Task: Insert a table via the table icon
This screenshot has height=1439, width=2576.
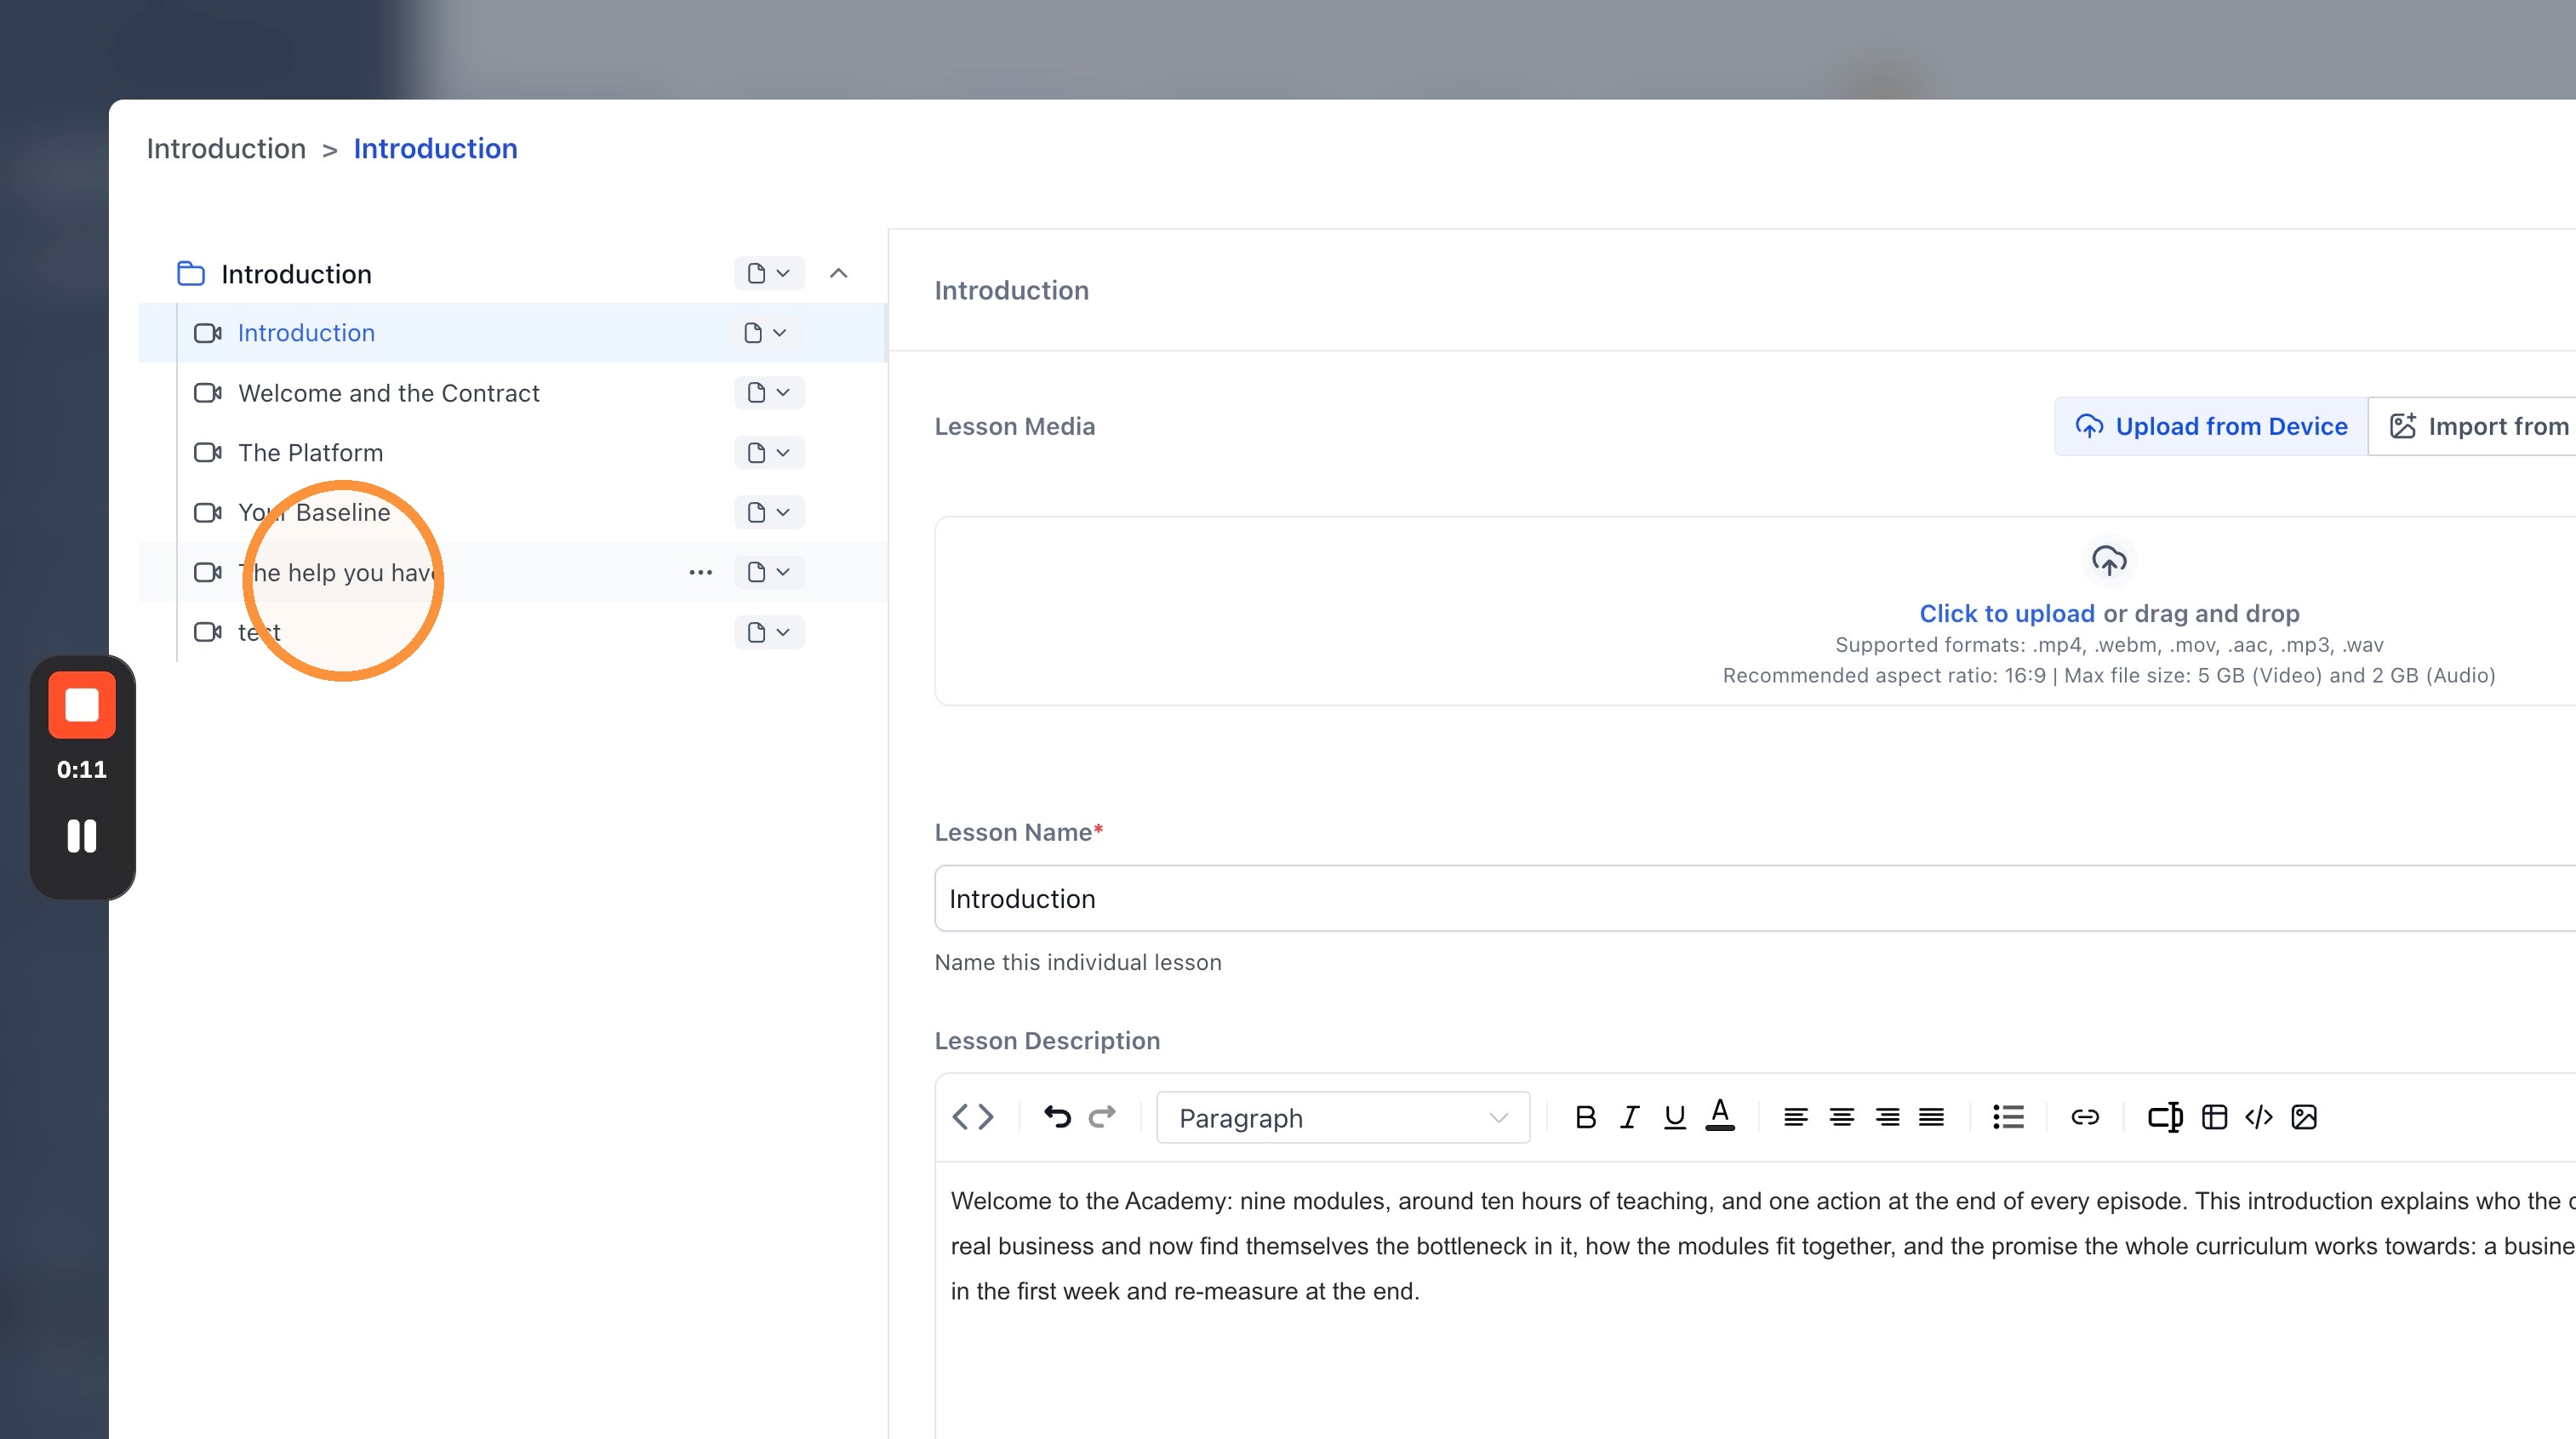Action: point(2214,1117)
